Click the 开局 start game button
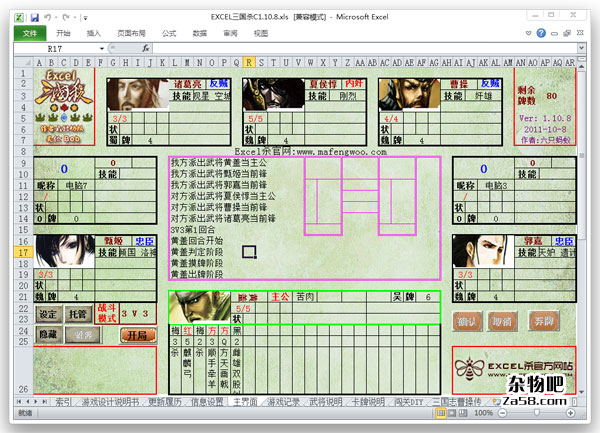The height and width of the screenshot is (433, 600). pos(137,336)
